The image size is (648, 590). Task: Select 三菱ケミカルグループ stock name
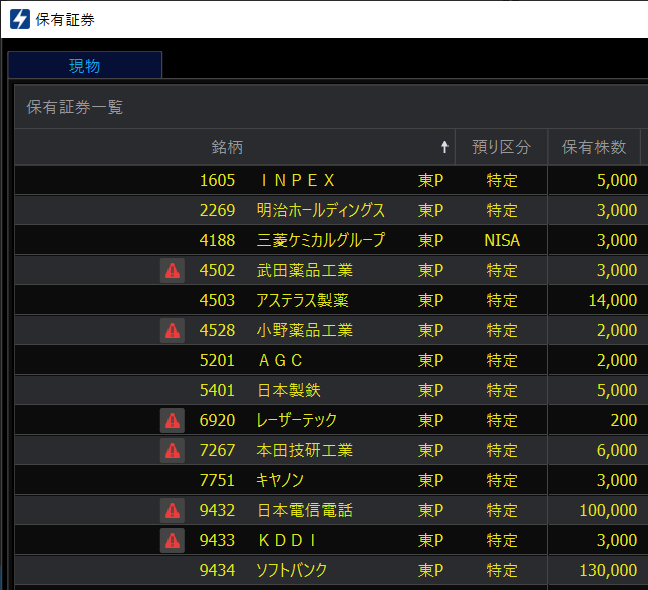[x=321, y=240]
